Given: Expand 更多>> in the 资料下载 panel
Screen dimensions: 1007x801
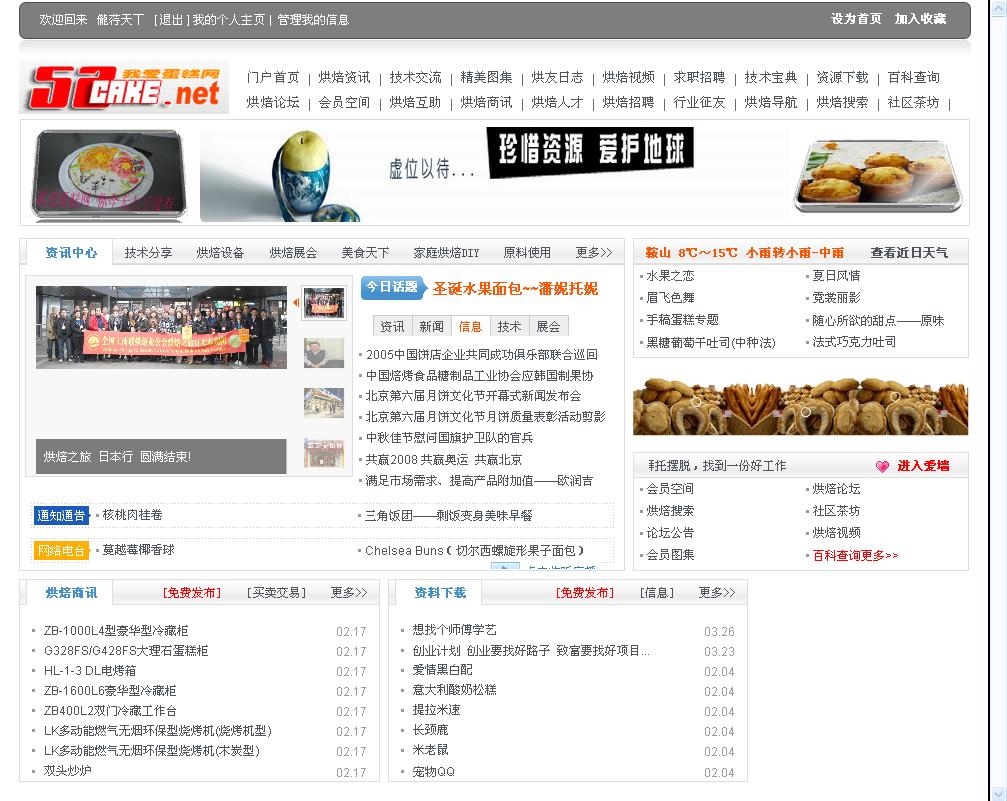Looking at the screenshot, I should pyautogui.click(x=717, y=592).
